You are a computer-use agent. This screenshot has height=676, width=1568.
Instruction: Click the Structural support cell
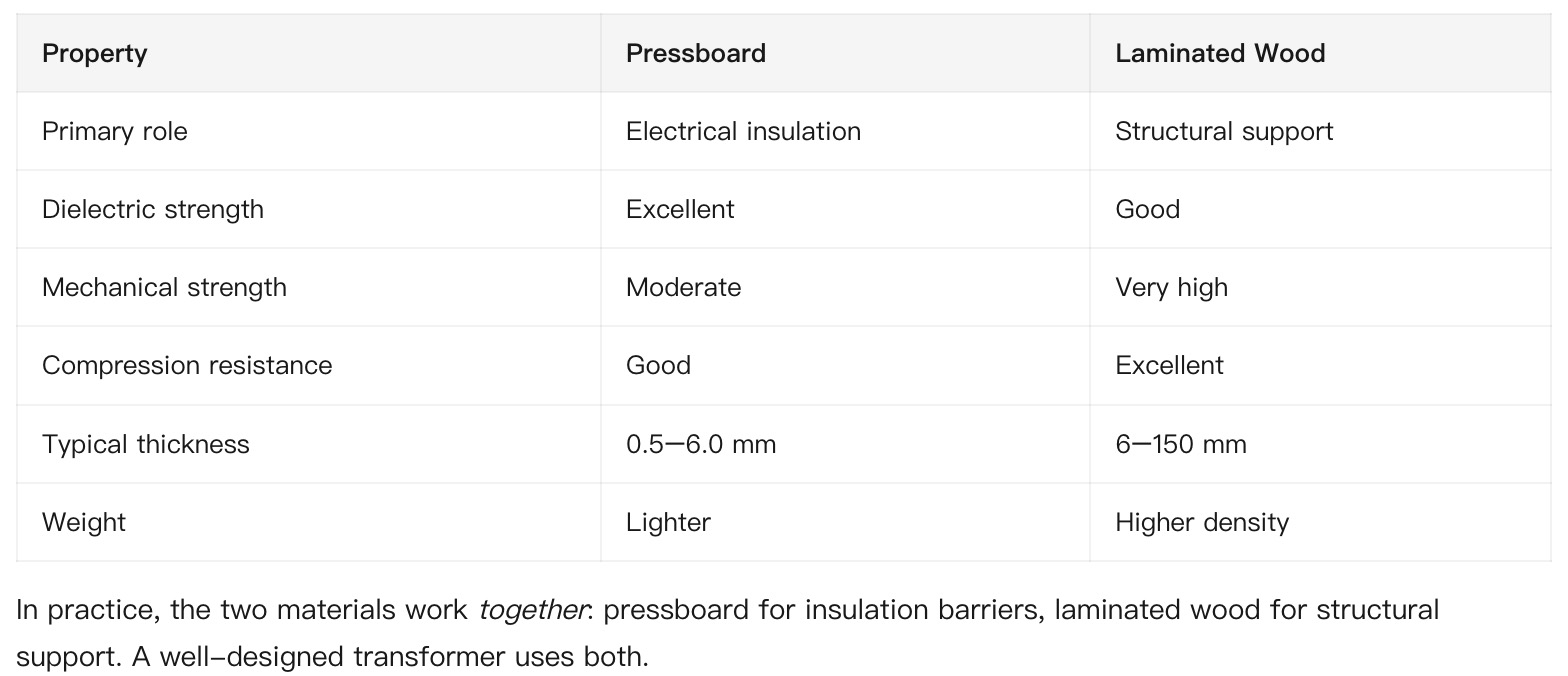click(1224, 131)
